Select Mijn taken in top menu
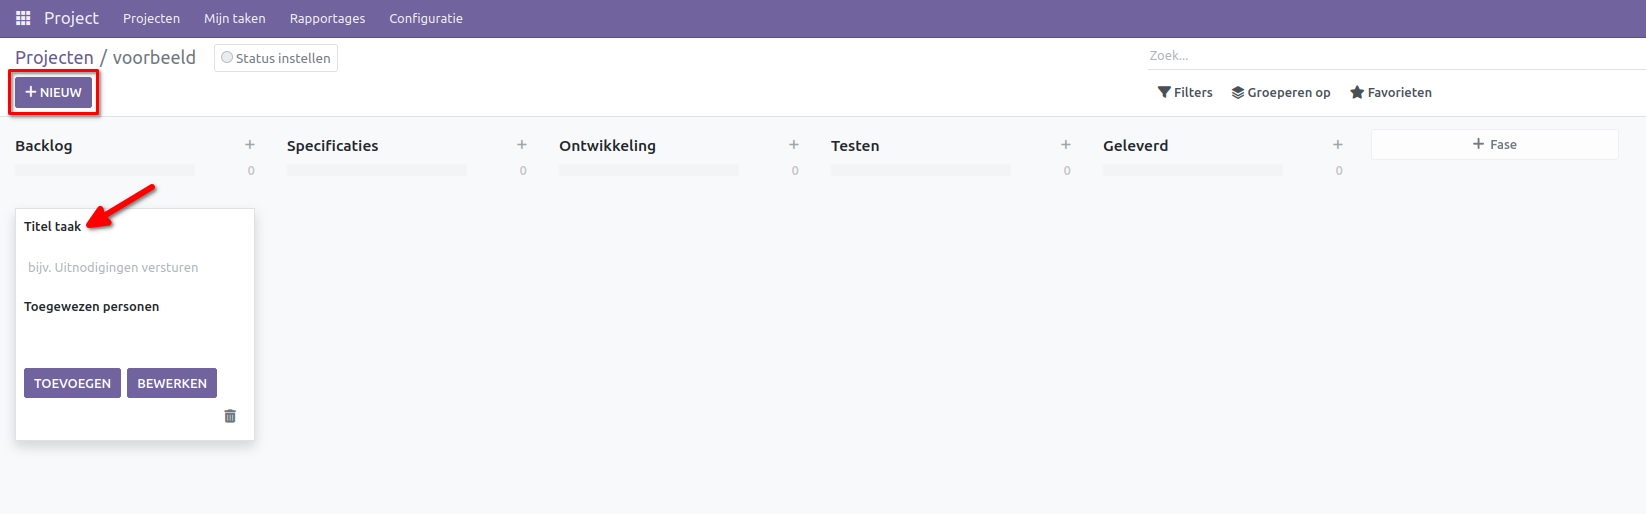The height and width of the screenshot is (514, 1646). click(x=235, y=18)
